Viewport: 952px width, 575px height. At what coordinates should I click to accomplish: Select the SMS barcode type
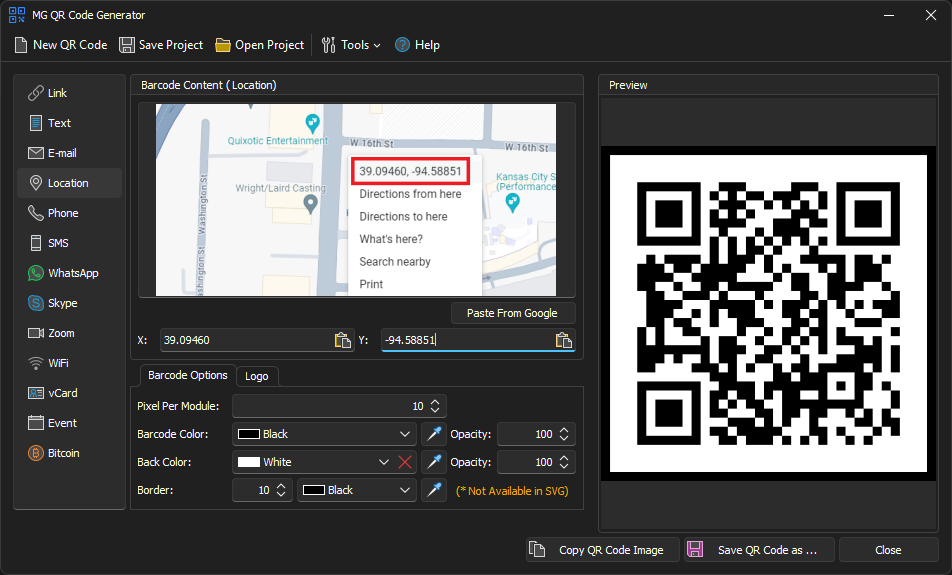click(x=69, y=243)
